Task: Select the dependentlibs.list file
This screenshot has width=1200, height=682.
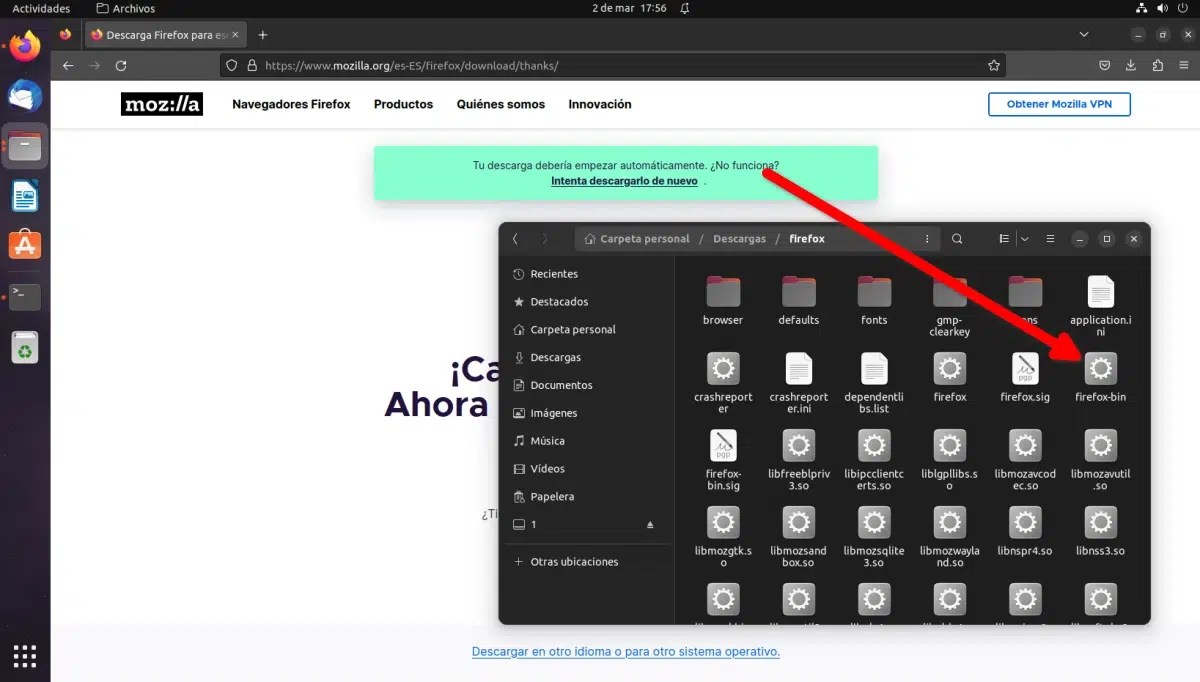Action: [874, 384]
